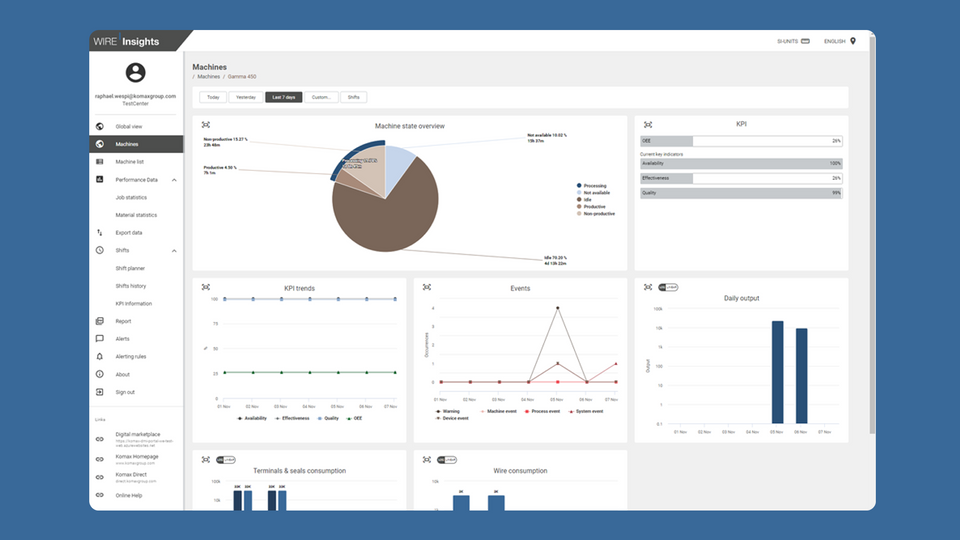Image resolution: width=960 pixels, height=540 pixels.
Task: Click the Sign out icon
Action: [100, 392]
